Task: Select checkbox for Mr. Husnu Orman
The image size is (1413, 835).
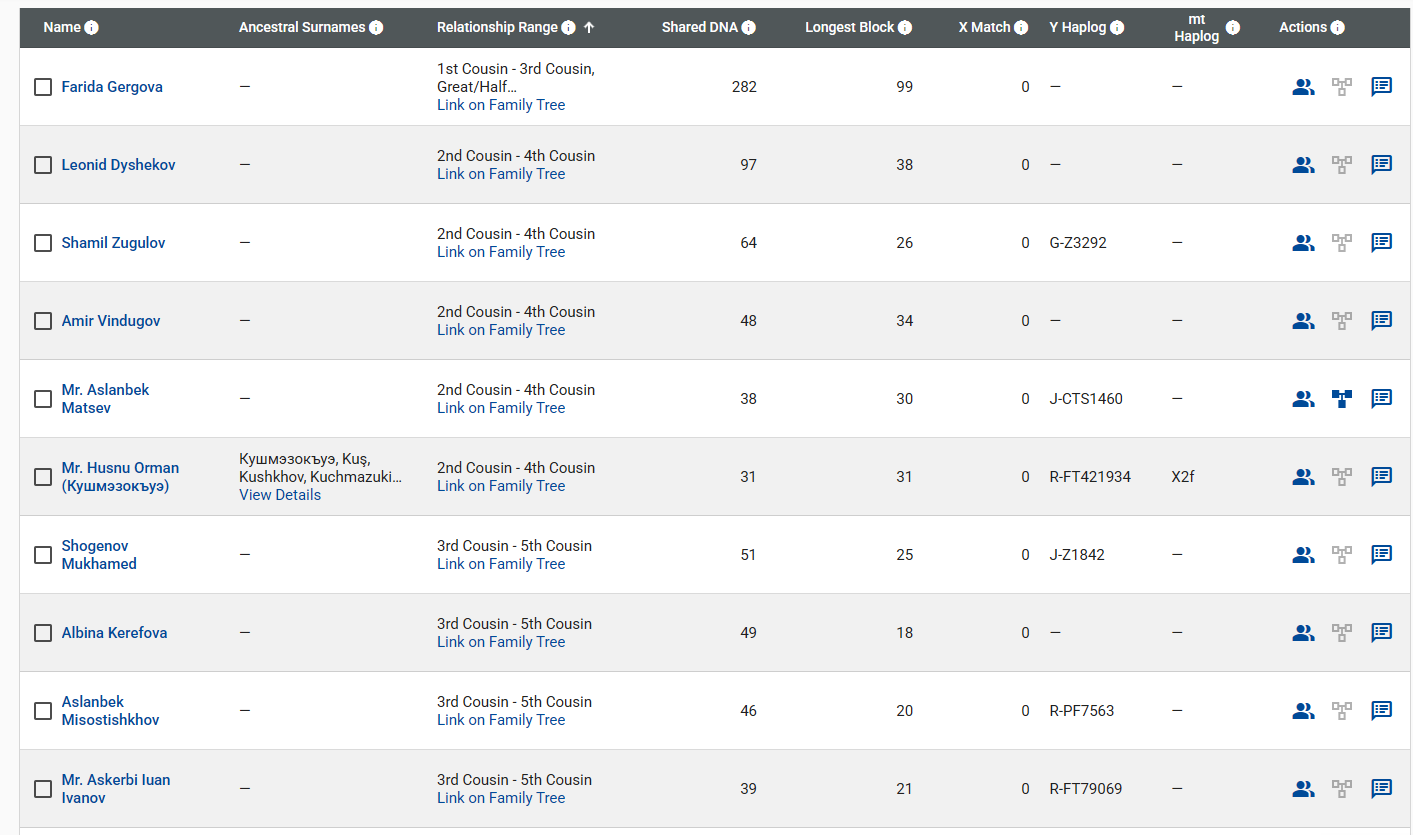Action: click(x=43, y=477)
